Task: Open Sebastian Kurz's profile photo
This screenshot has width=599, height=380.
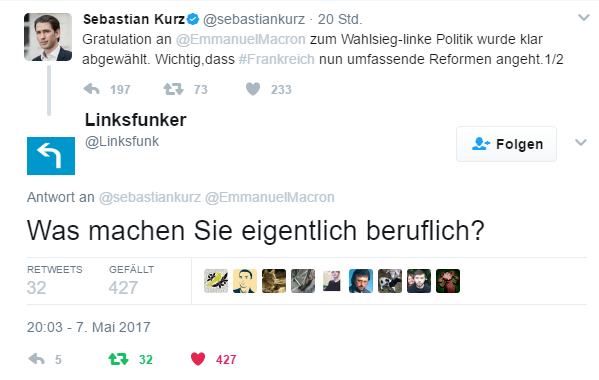Action: pos(48,37)
